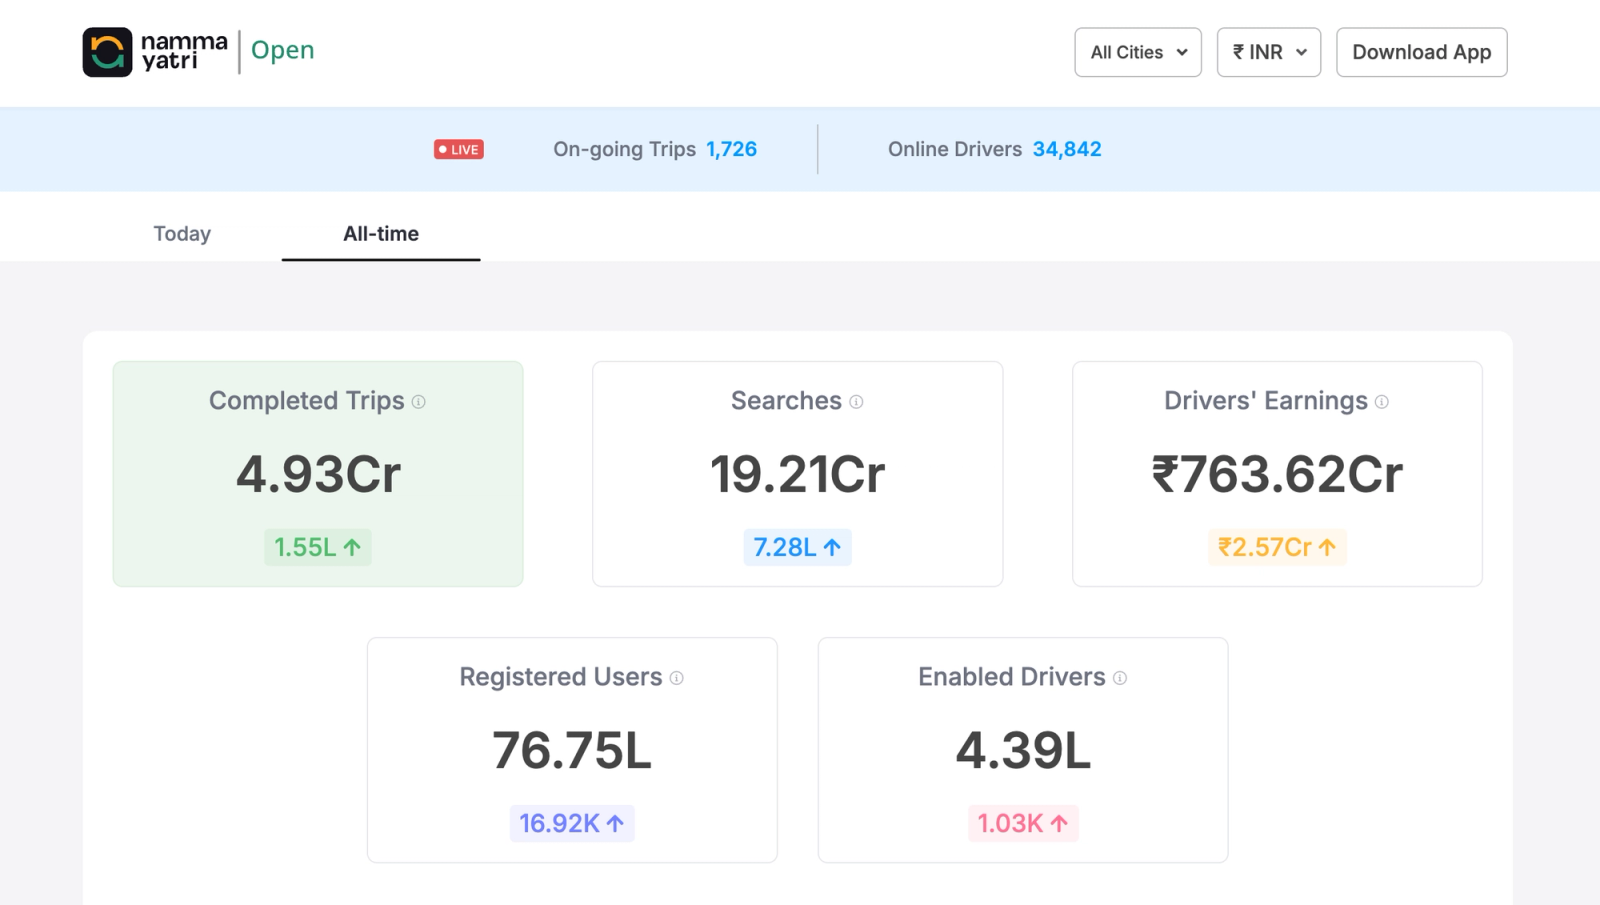1600x905 pixels.
Task: Select the Registered Users card
Action: click(572, 750)
